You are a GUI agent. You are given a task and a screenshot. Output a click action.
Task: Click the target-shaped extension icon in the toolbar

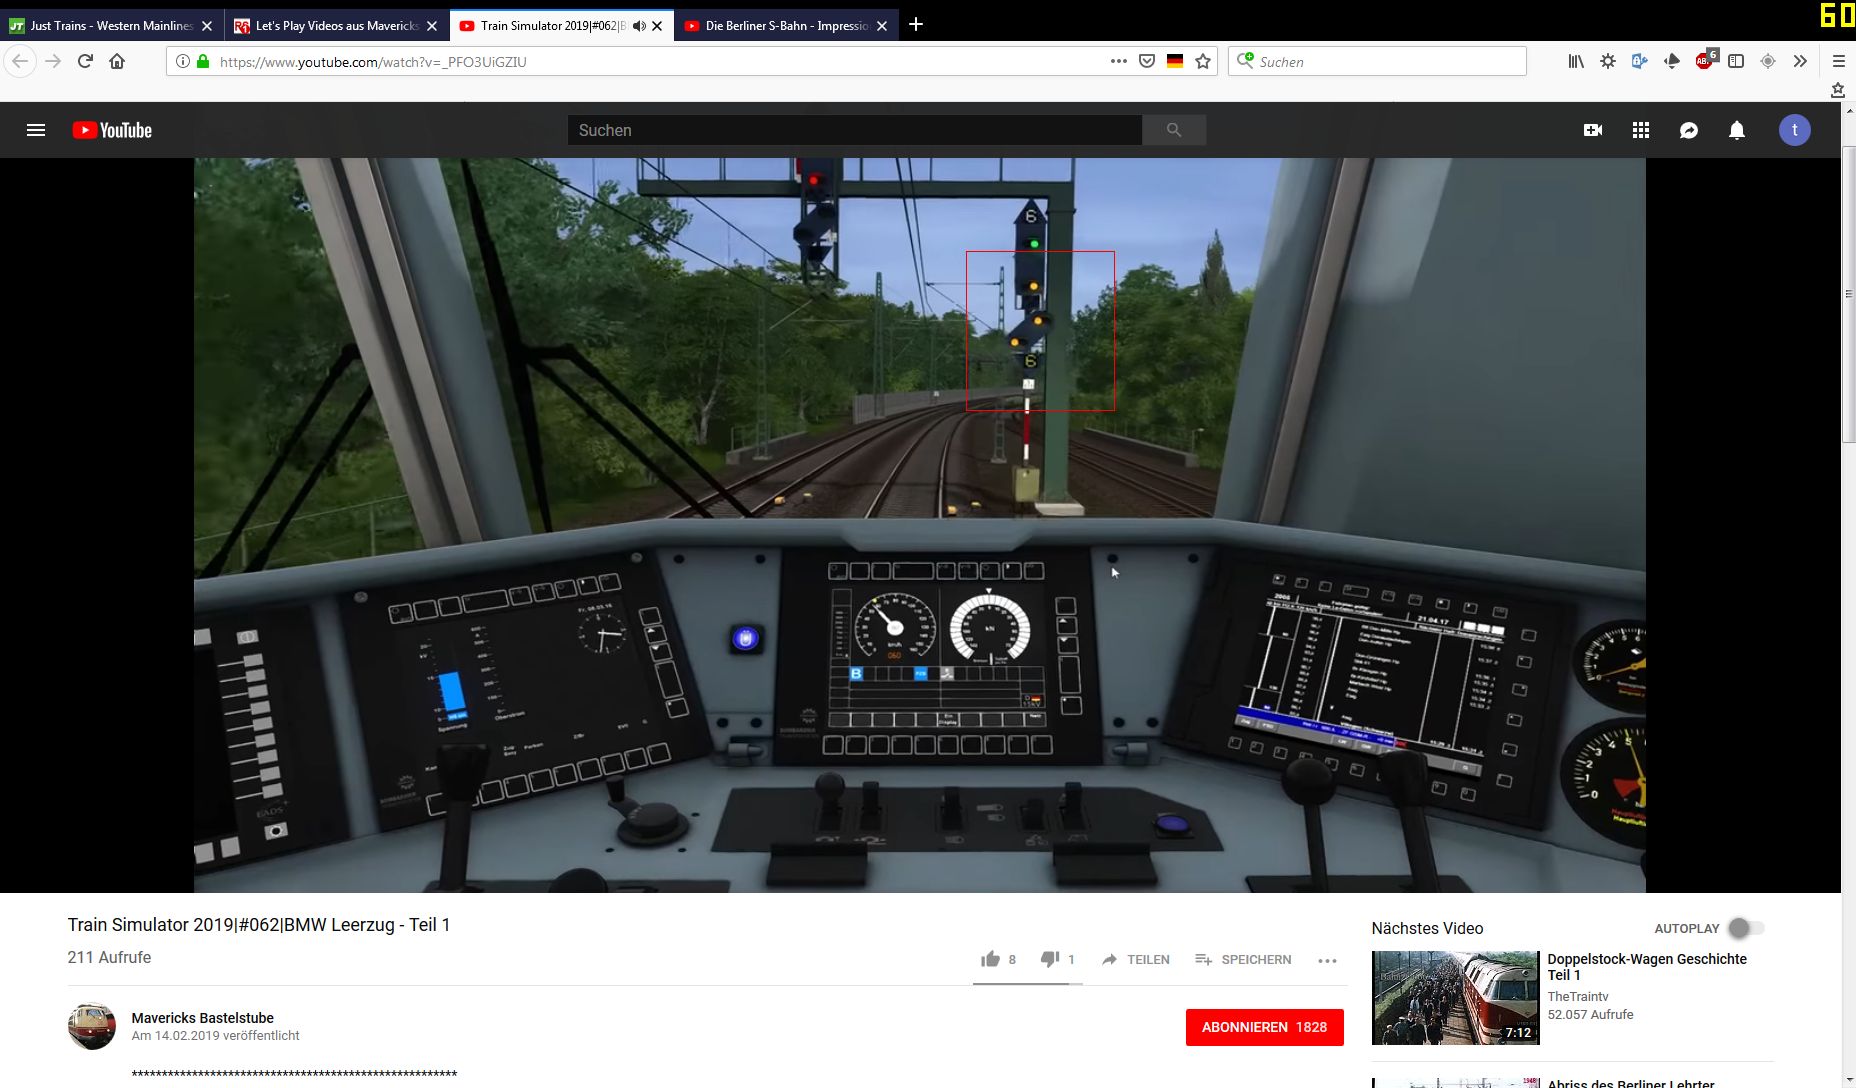[1768, 61]
